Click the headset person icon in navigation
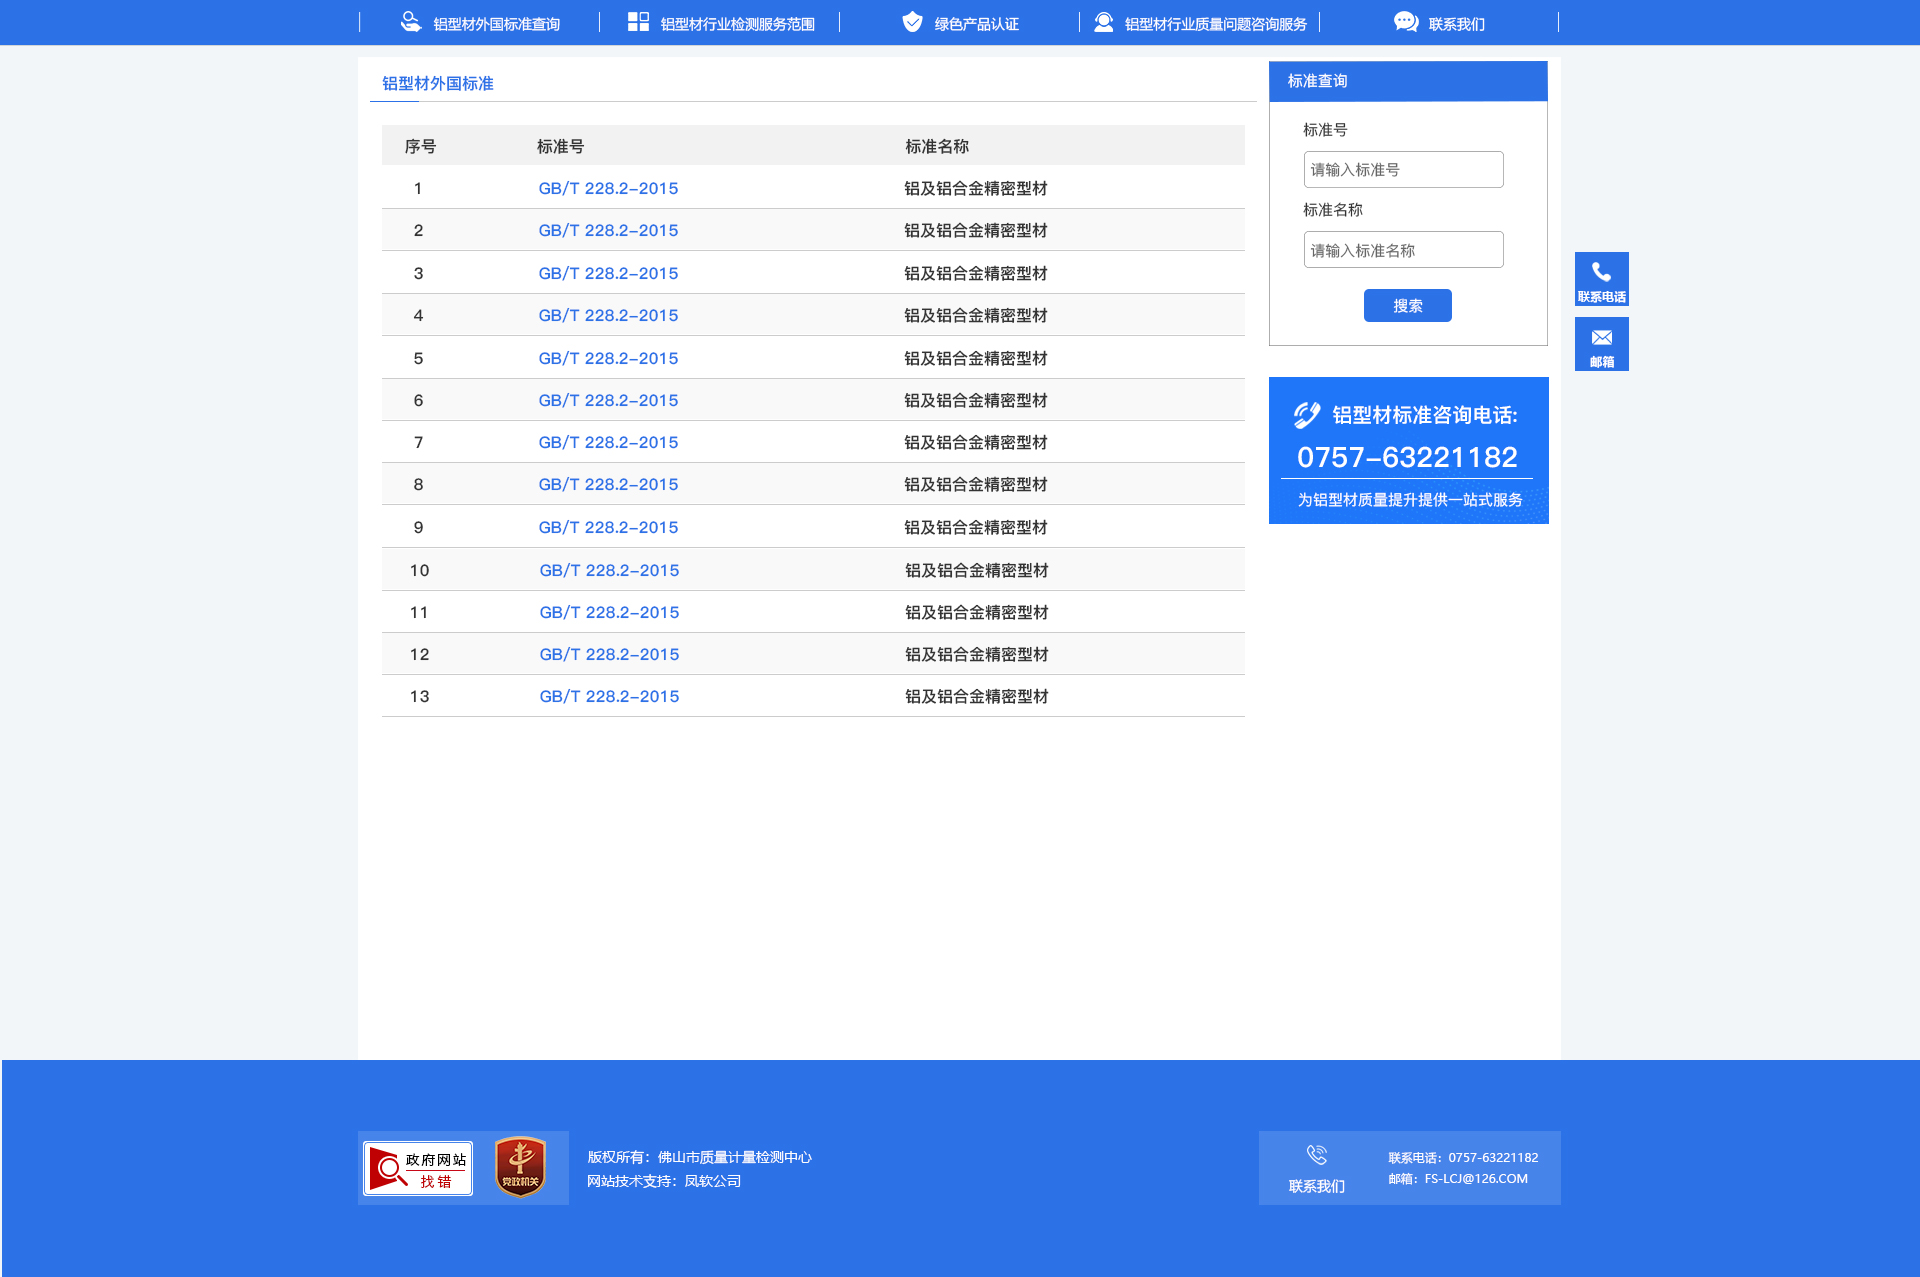The image size is (1920, 1277). click(1103, 22)
